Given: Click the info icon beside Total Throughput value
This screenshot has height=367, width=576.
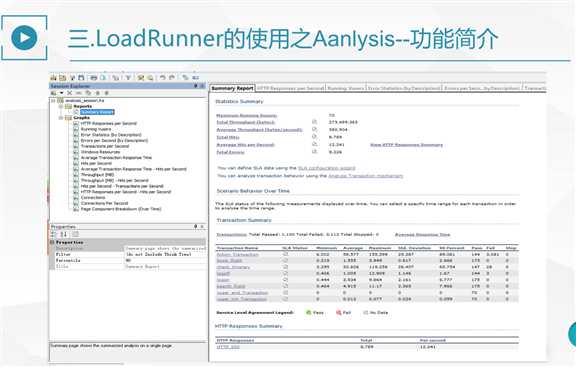Looking at the screenshot, I should pos(314,122).
